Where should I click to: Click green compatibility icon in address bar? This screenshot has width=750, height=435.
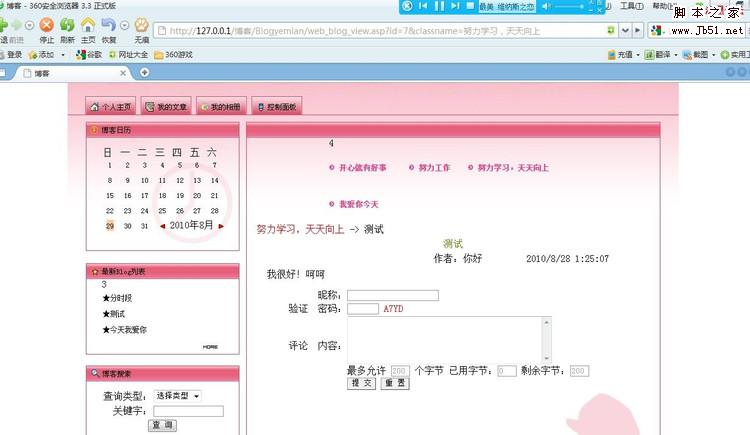611,31
